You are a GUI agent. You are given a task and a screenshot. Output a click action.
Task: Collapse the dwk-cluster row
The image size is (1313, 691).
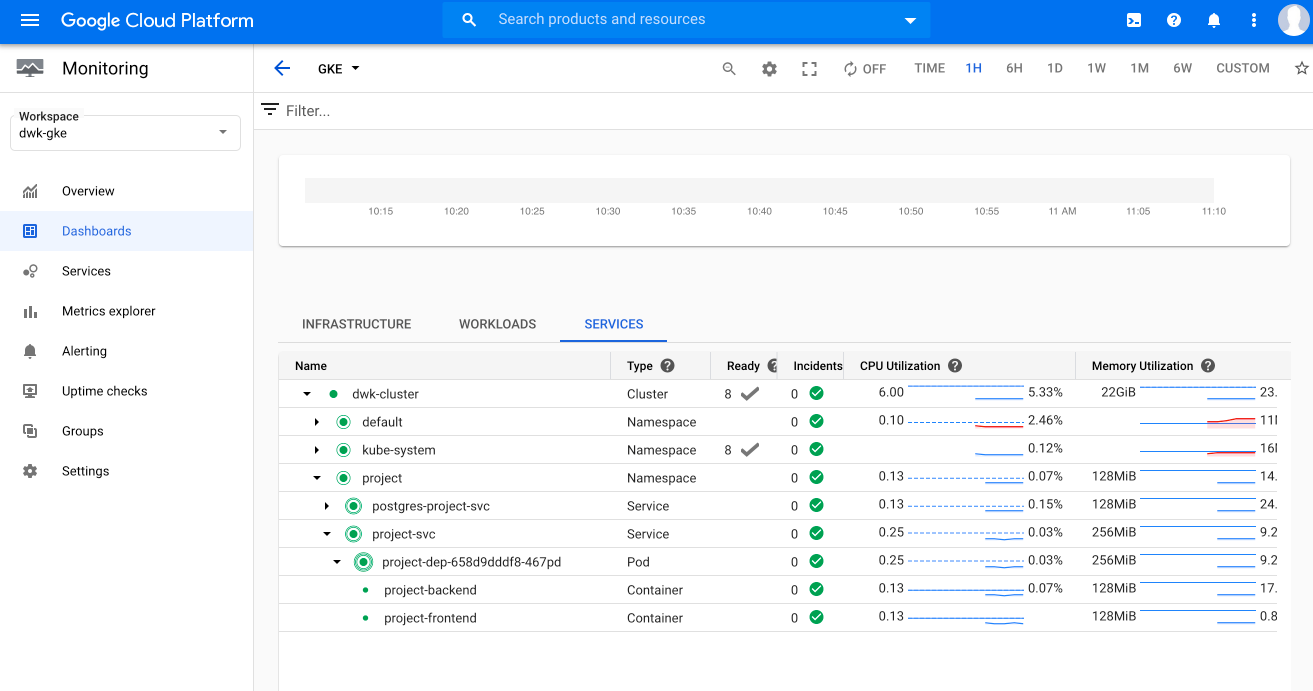pyautogui.click(x=307, y=394)
